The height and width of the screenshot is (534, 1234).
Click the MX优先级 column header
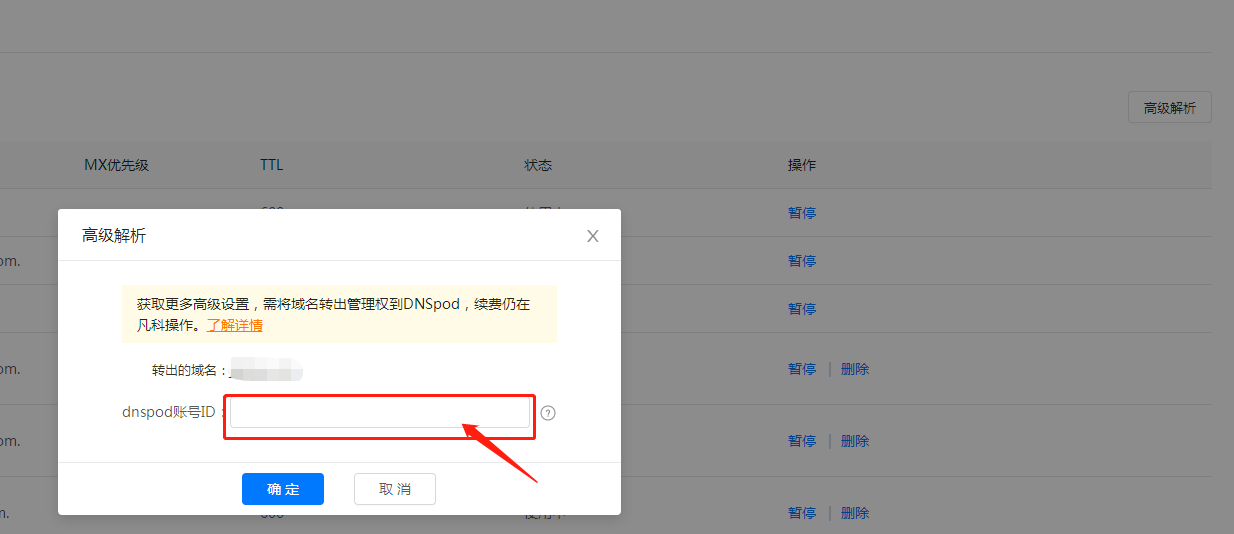(x=116, y=165)
